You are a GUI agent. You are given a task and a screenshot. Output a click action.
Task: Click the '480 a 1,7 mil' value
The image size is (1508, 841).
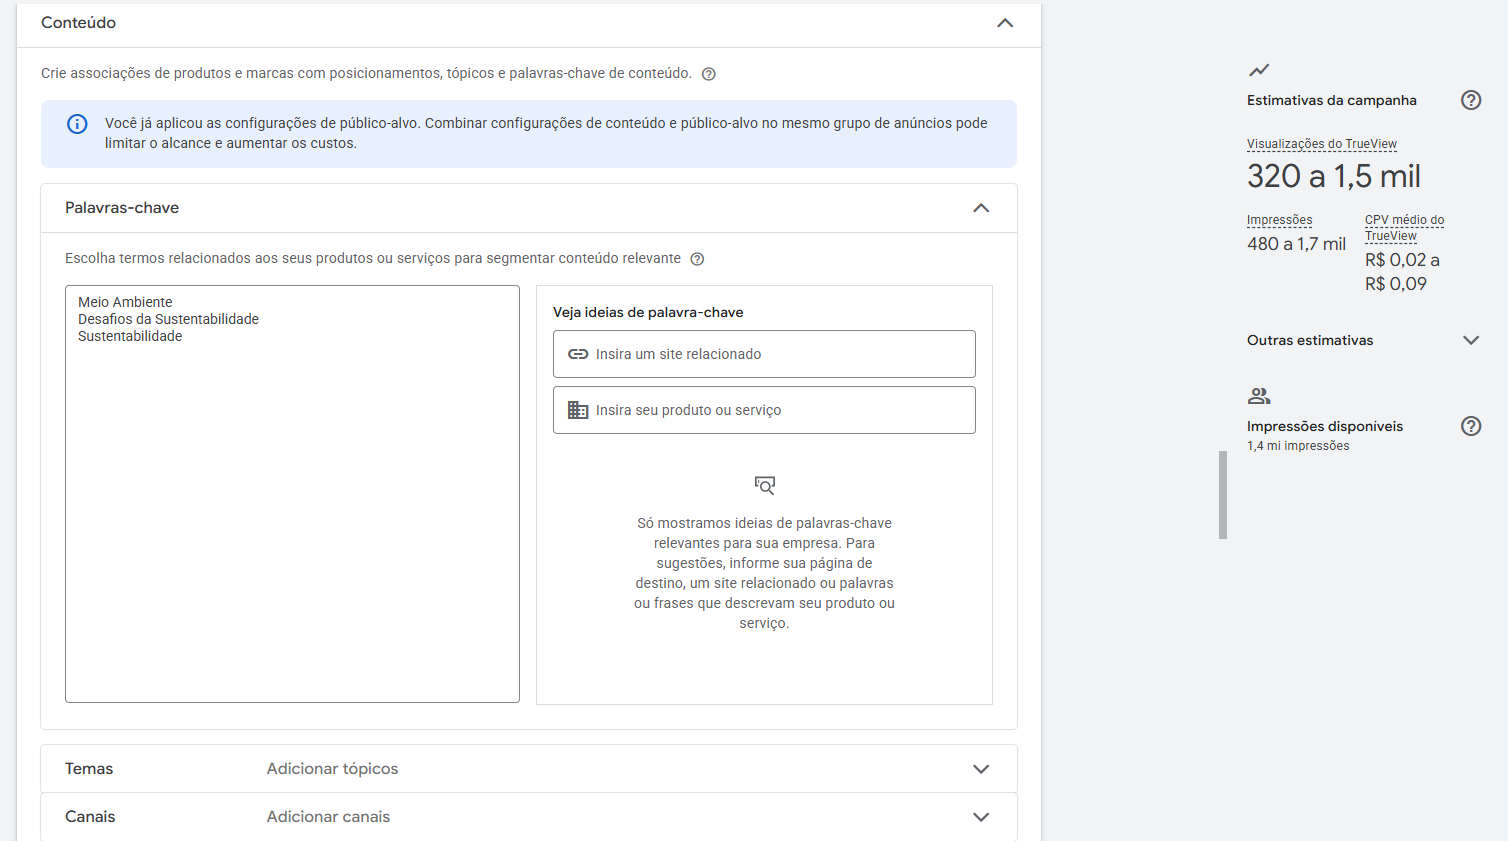(x=1296, y=244)
